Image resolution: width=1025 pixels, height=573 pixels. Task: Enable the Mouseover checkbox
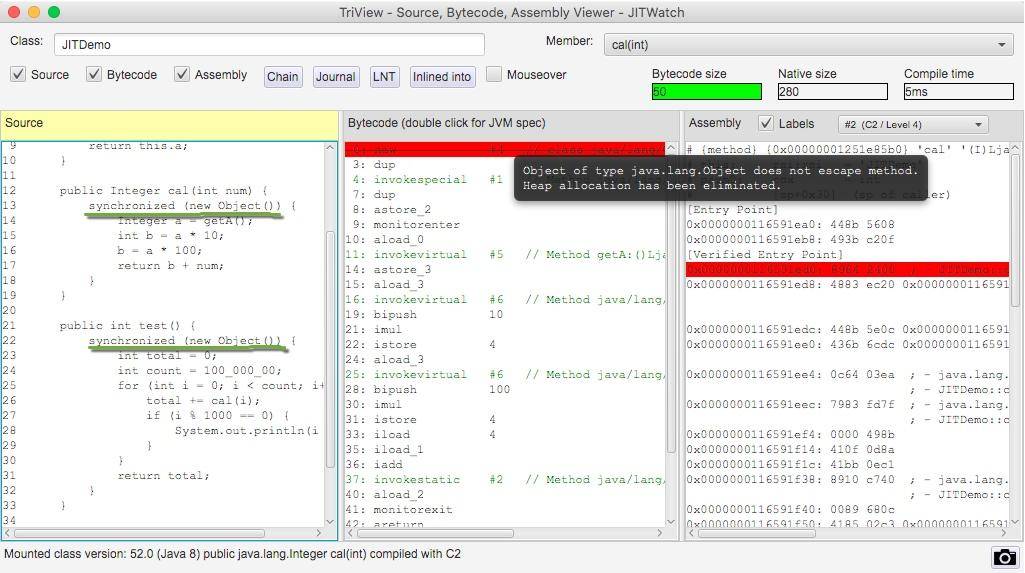pyautogui.click(x=494, y=75)
